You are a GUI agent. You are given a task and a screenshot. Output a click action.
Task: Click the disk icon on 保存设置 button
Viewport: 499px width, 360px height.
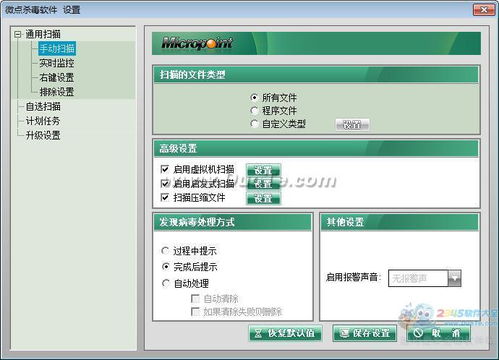pos(344,333)
